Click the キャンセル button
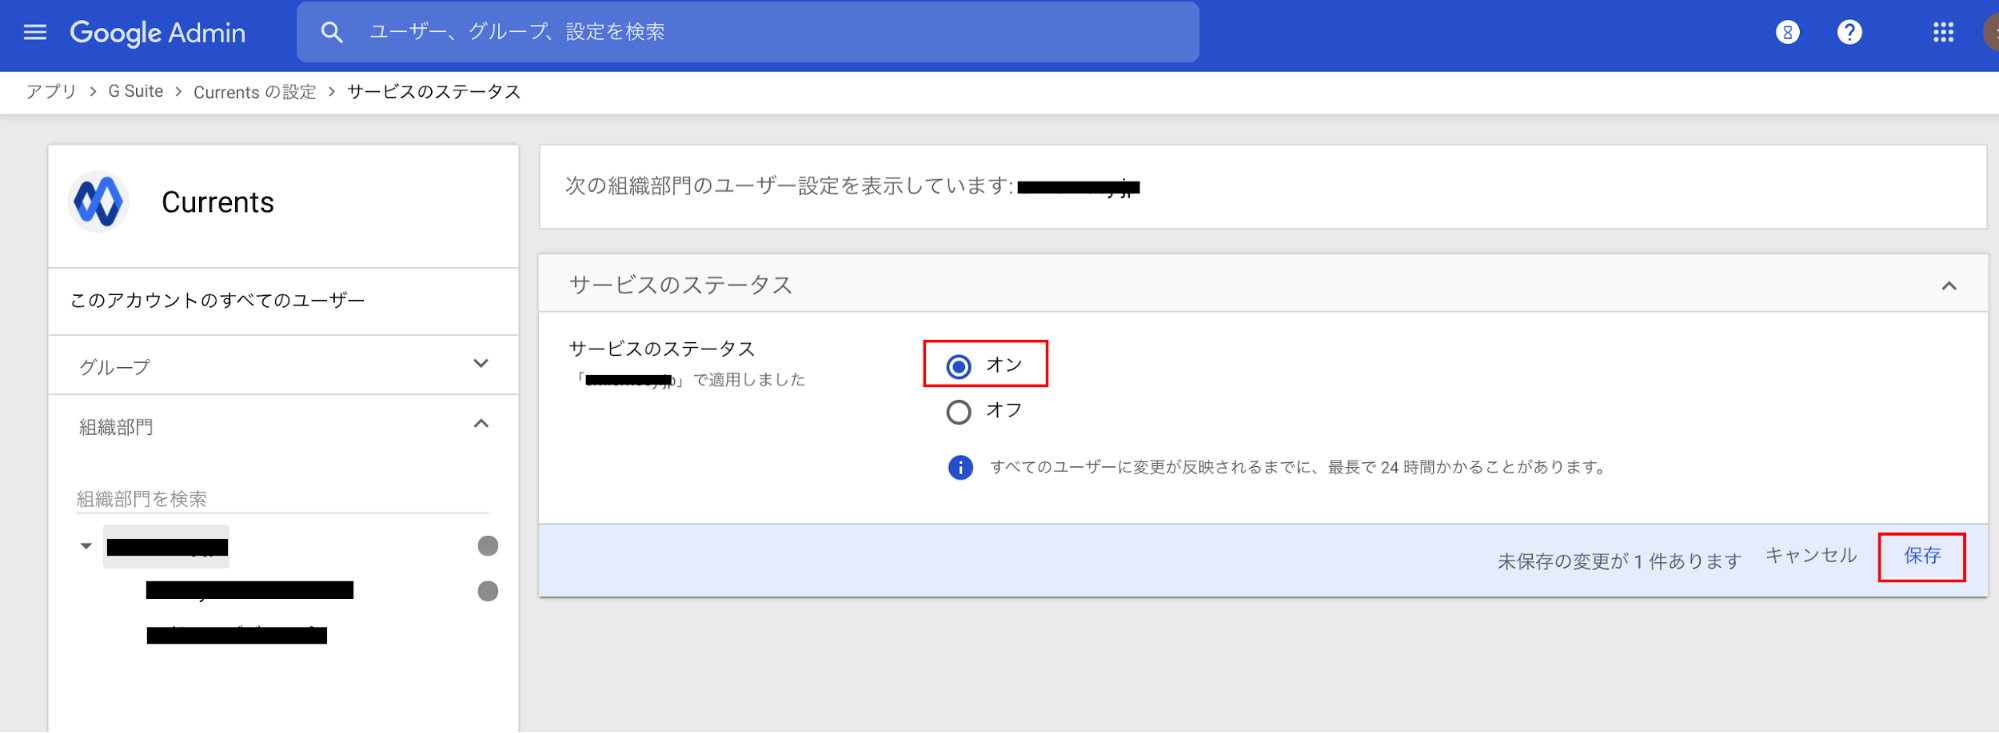1999x733 pixels. pyautogui.click(x=1811, y=556)
